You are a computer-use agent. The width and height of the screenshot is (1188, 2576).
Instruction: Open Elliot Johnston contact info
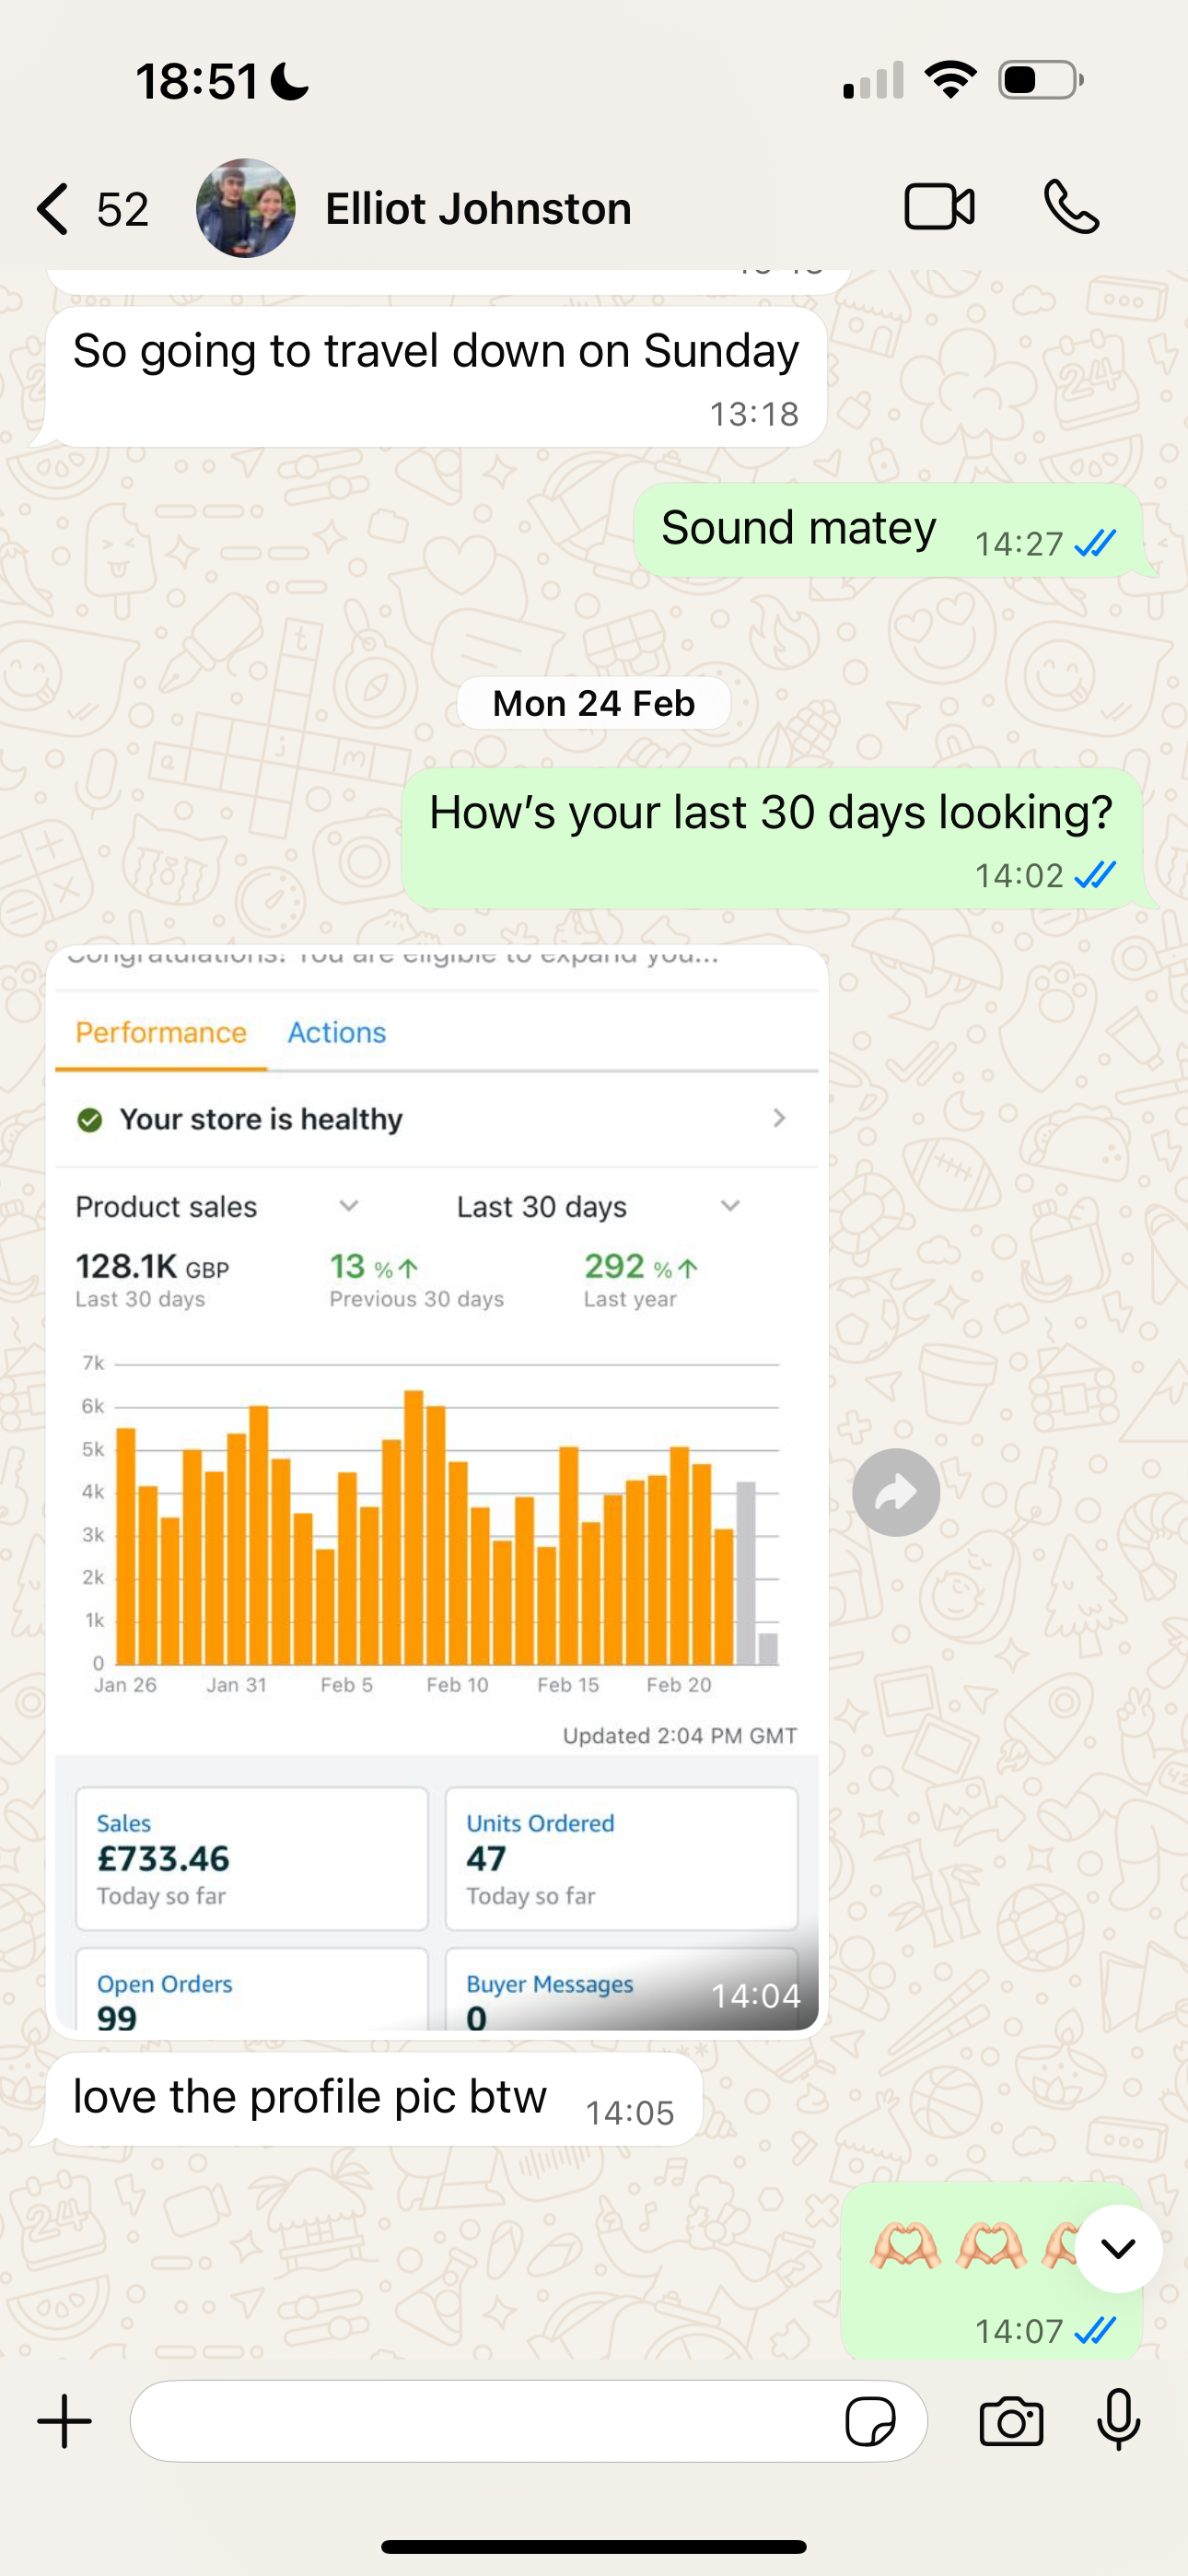(478, 209)
